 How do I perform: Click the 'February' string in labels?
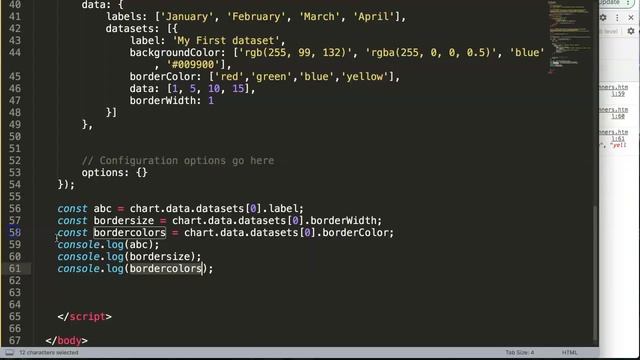256,17
